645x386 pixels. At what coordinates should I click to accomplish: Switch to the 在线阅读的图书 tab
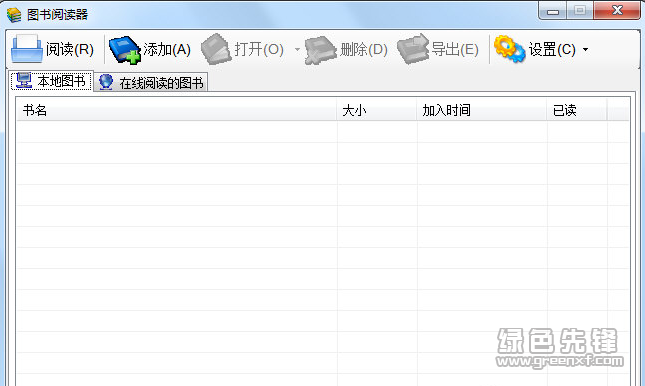coord(151,82)
